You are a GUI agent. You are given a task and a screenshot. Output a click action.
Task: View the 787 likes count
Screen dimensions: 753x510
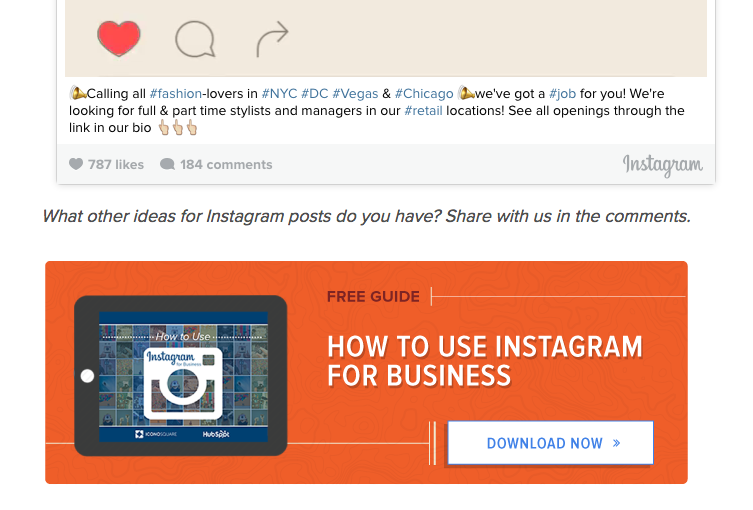tap(116, 165)
